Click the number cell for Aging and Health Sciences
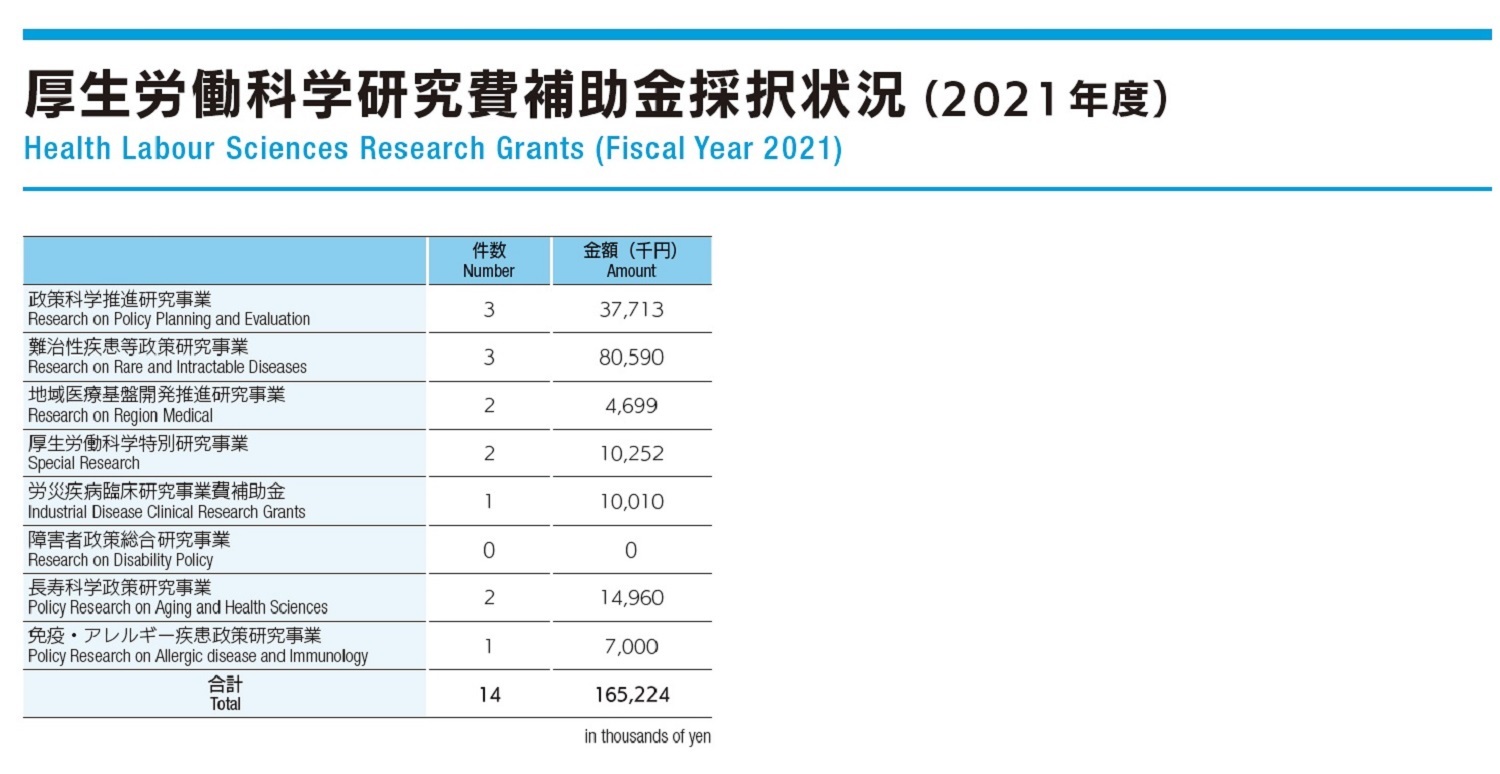This screenshot has height=774, width=1500. [x=489, y=598]
